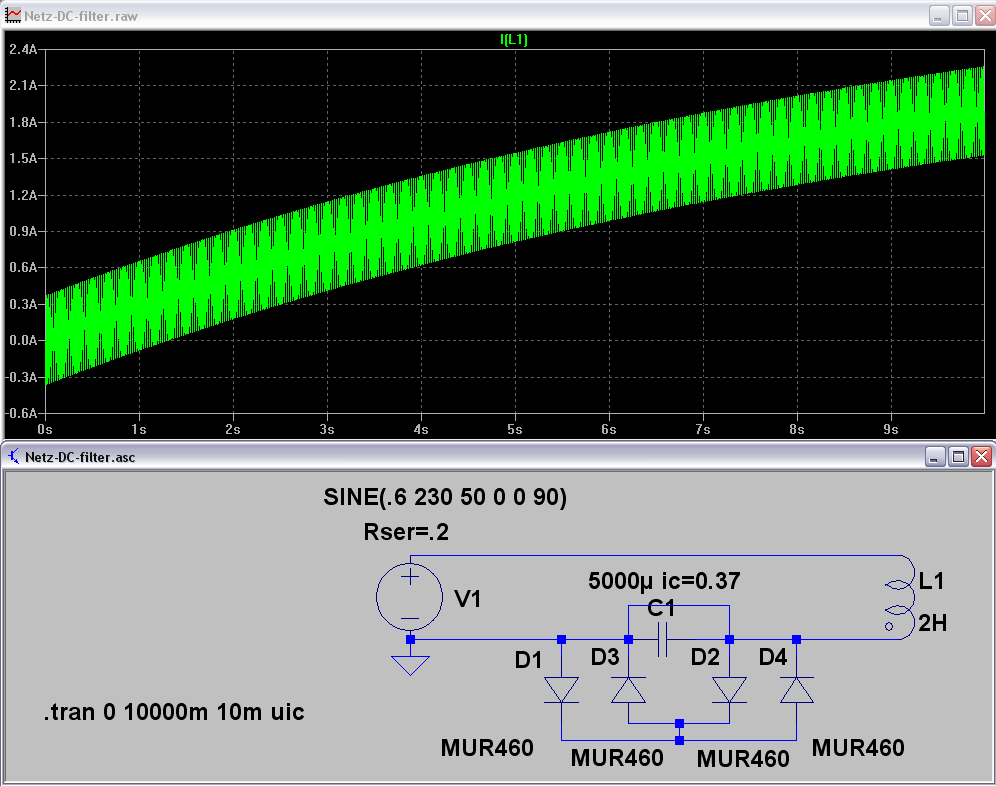Click the .tran simulation directive text
The width and height of the screenshot is (996, 786).
[174, 713]
